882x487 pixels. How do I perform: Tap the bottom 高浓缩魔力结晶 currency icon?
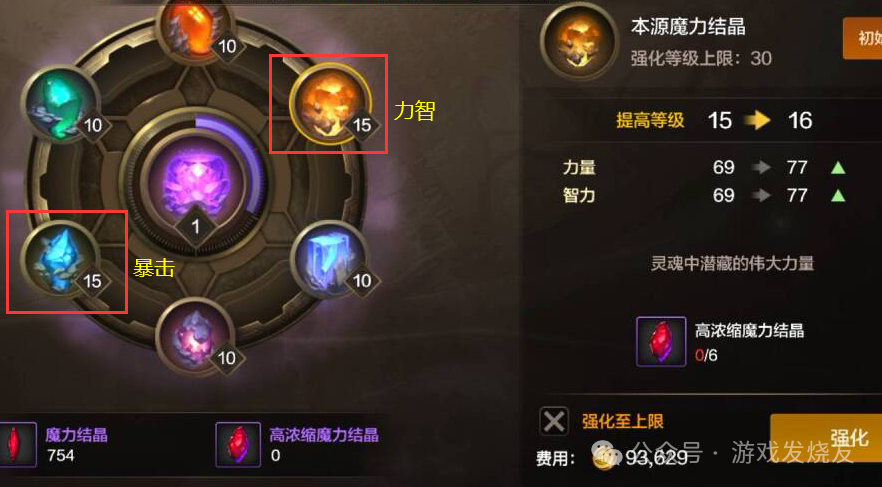coord(238,444)
